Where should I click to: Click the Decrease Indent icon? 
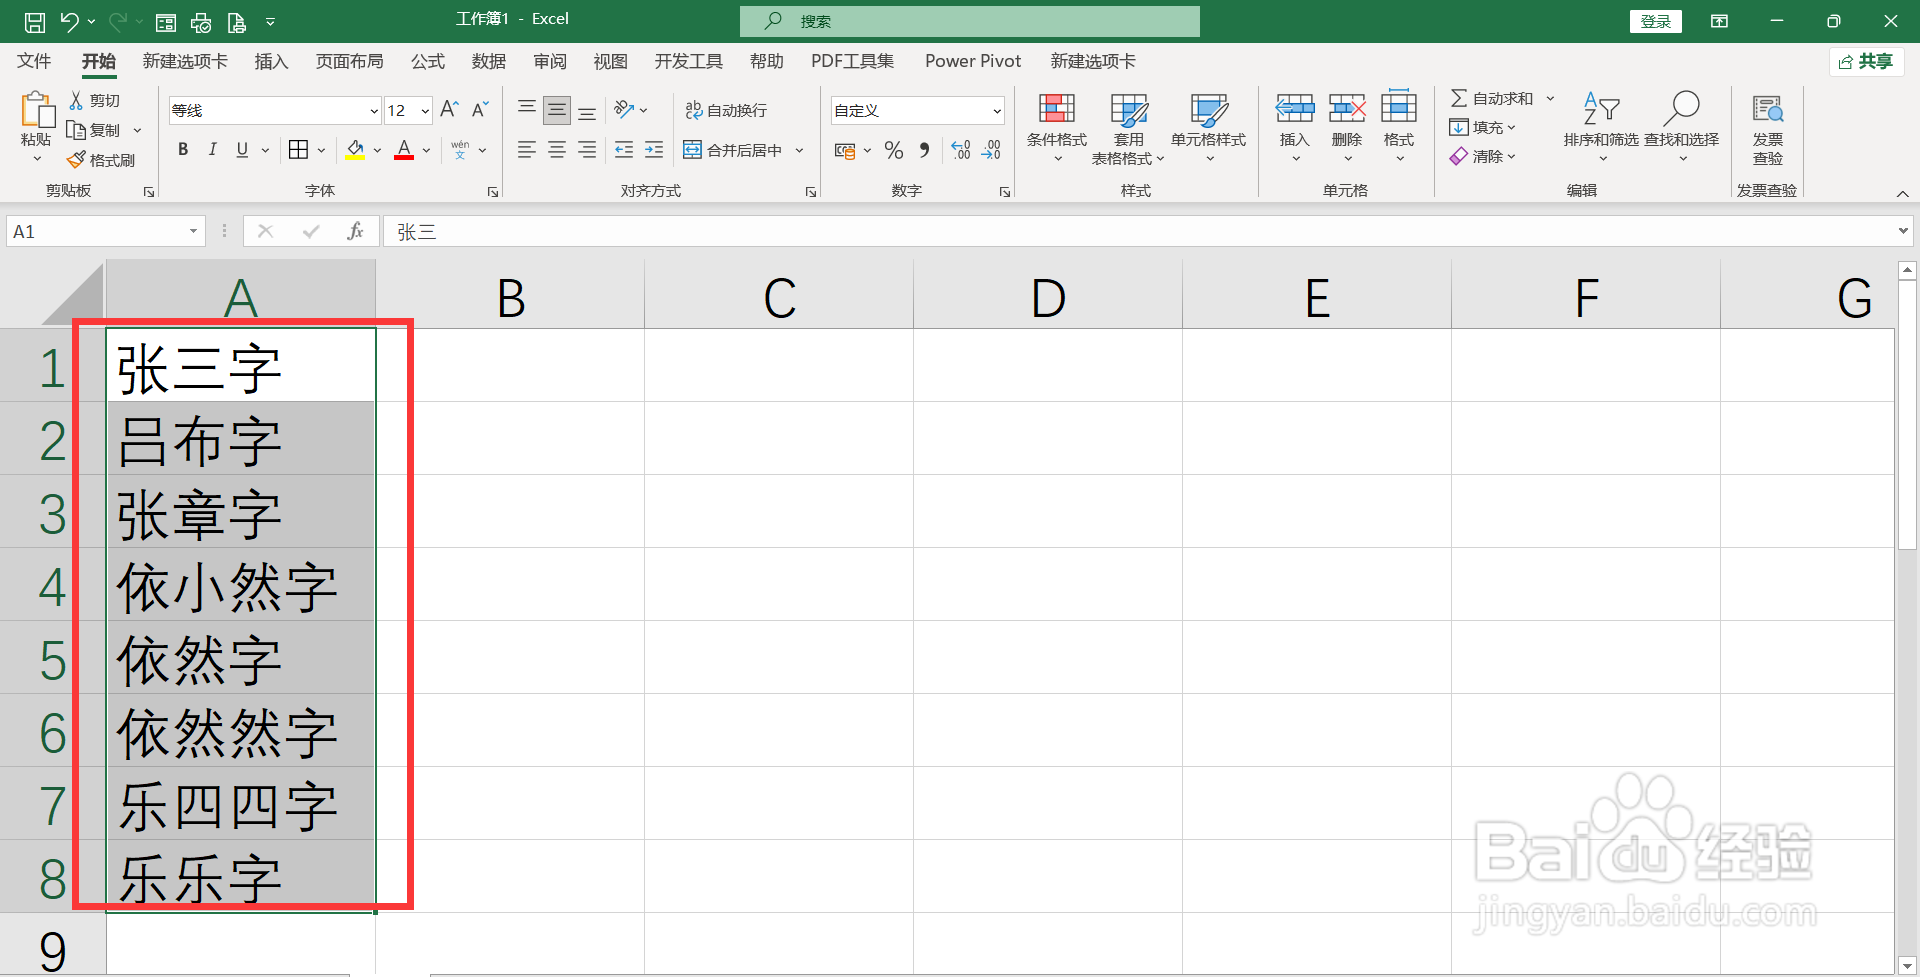pos(624,150)
